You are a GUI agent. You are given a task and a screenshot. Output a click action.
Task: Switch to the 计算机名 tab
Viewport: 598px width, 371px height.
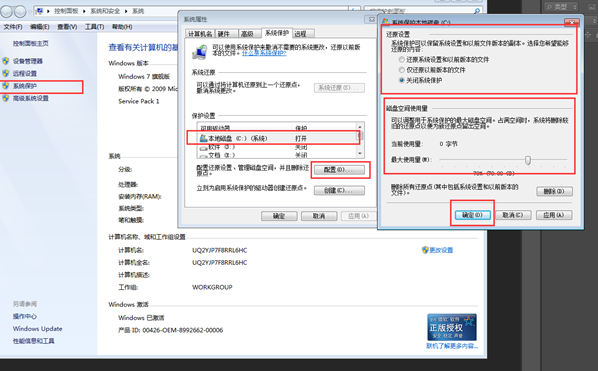200,34
